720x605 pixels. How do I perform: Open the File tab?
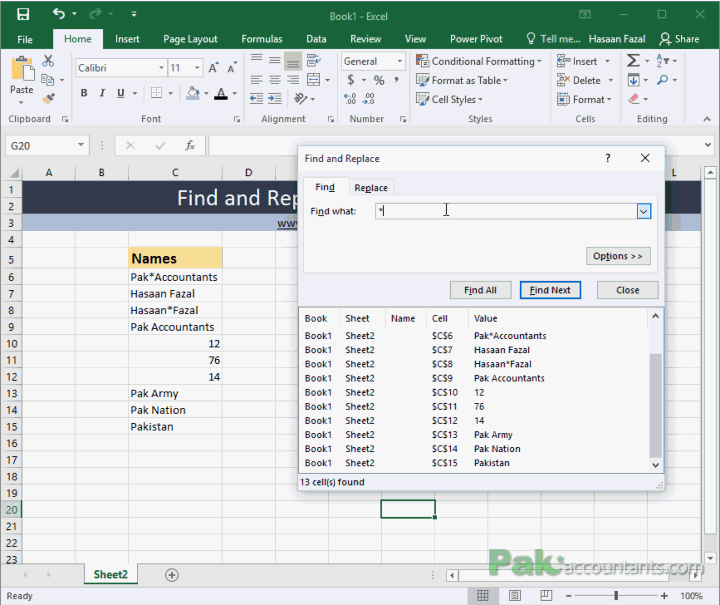pos(25,39)
